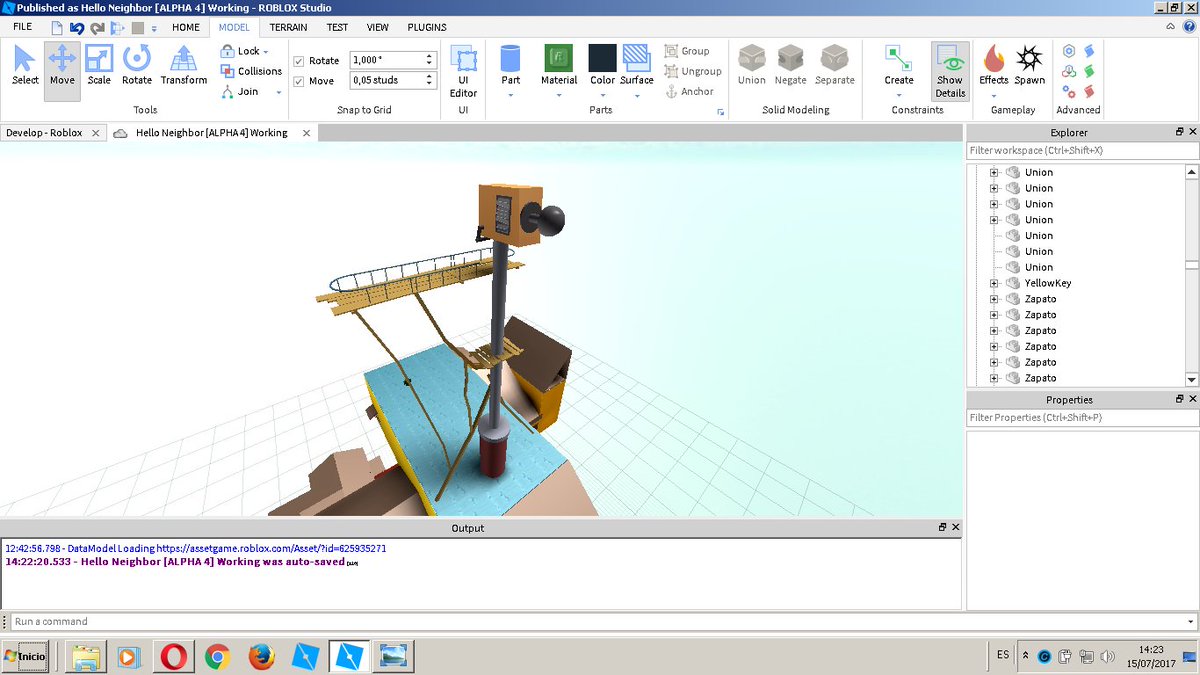Open the Effects dropdown arrow

[993, 95]
